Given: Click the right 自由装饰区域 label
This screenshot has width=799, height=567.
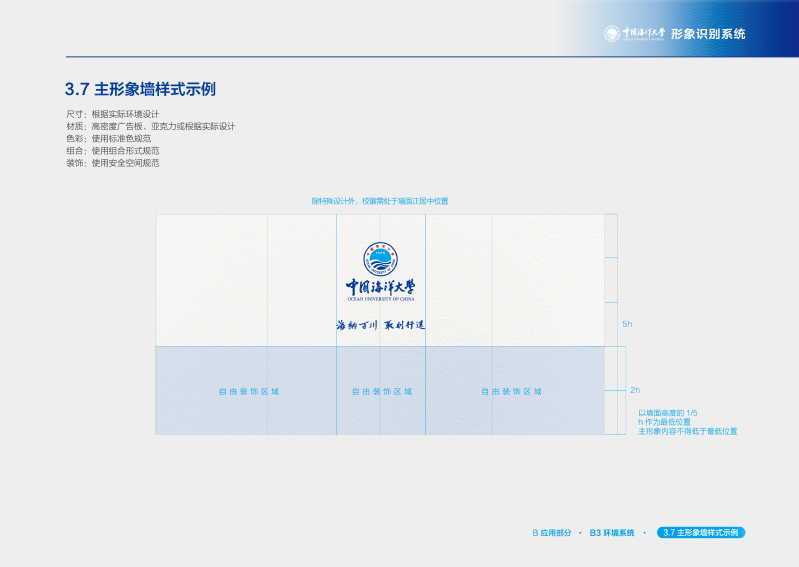Looking at the screenshot, I should [511, 391].
